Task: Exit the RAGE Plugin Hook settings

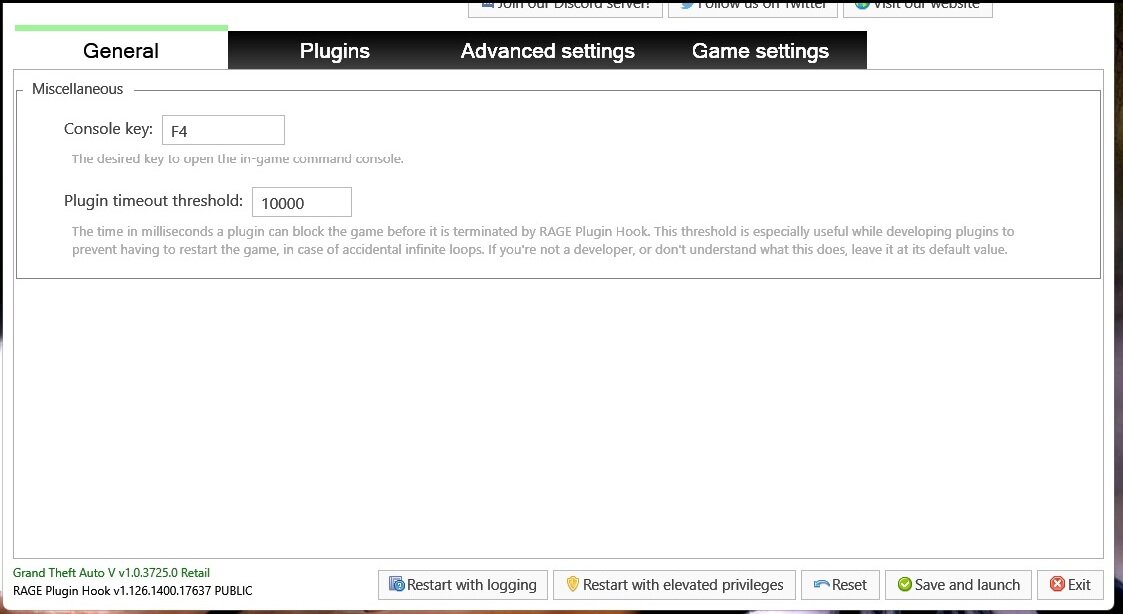Action: click(x=1070, y=585)
